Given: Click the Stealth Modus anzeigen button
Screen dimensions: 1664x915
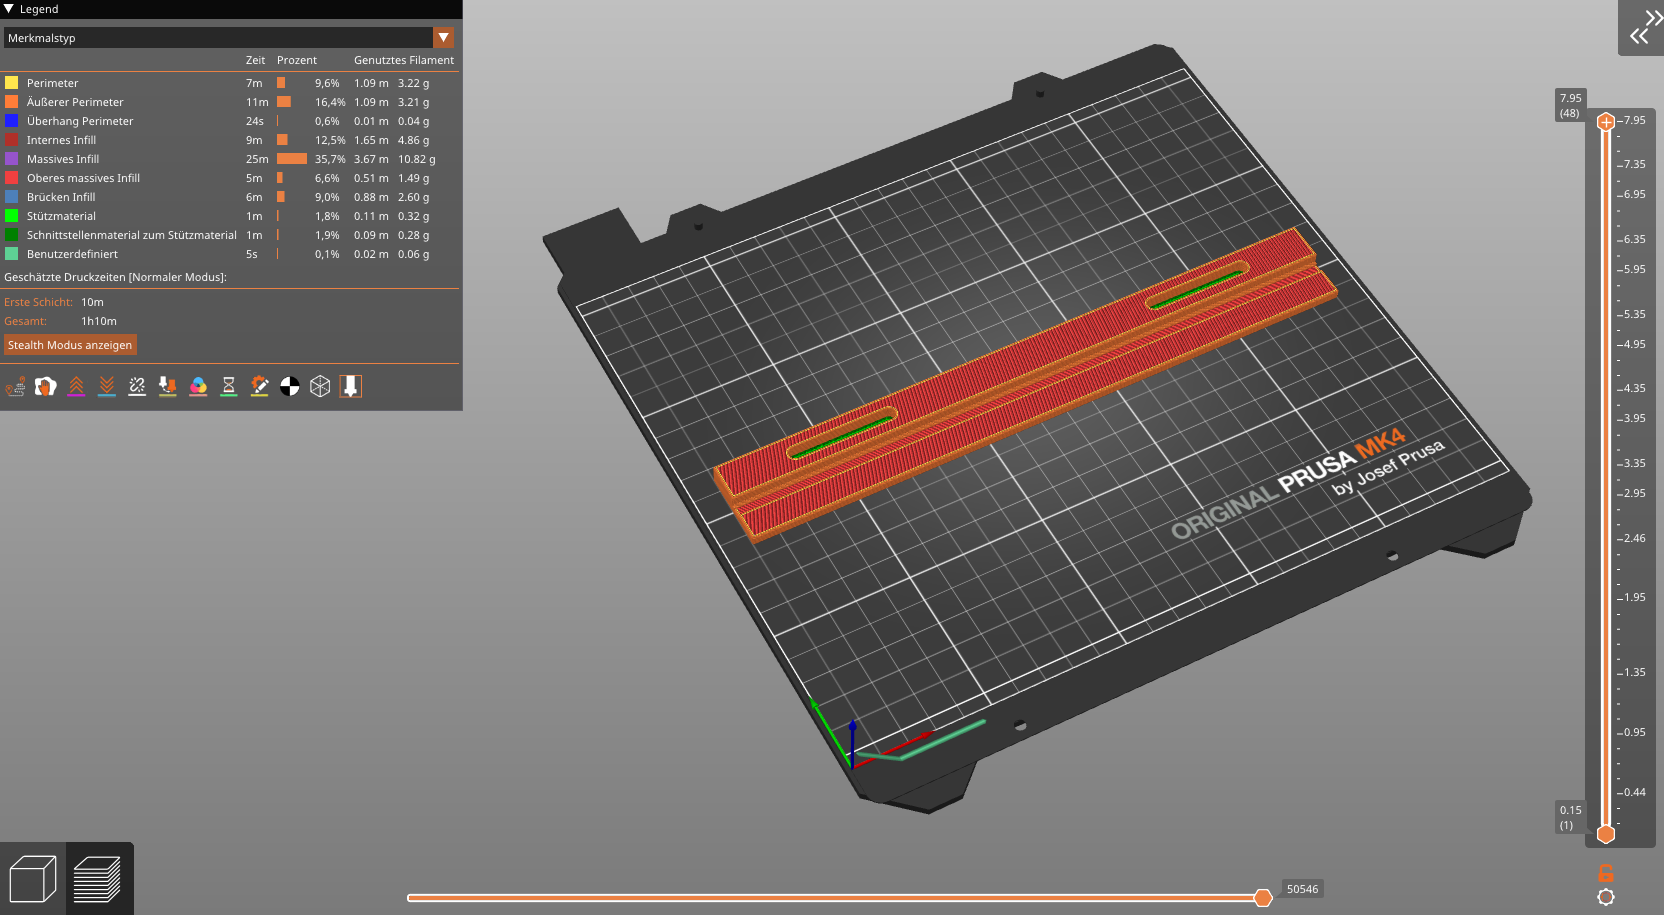Looking at the screenshot, I should click(x=70, y=345).
